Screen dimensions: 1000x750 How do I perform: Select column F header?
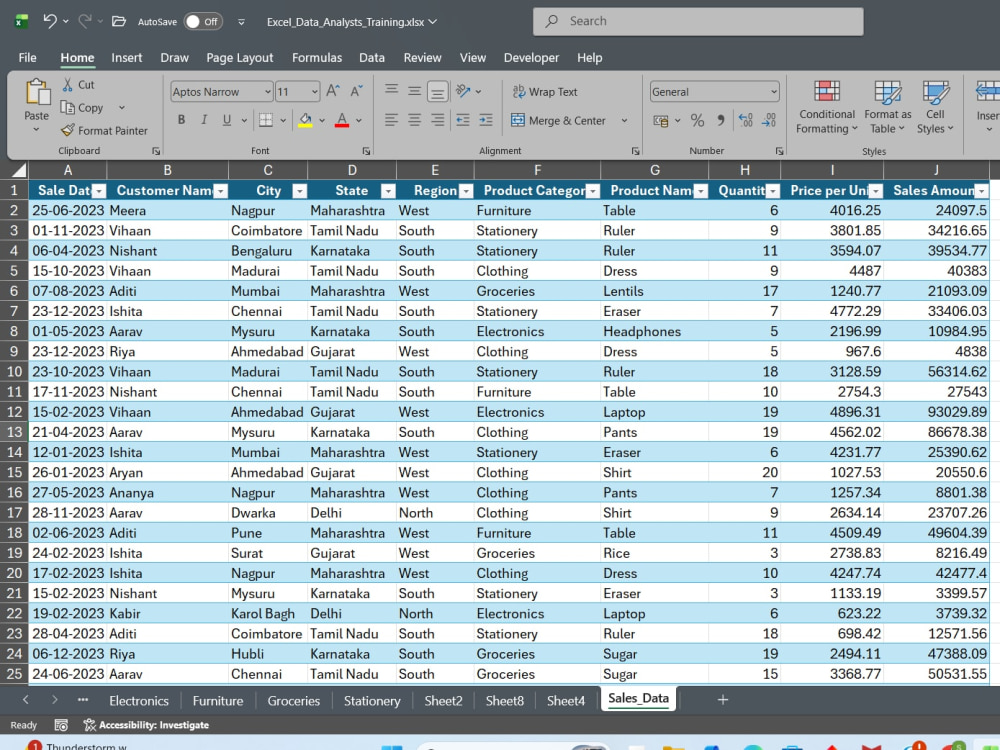pos(537,170)
